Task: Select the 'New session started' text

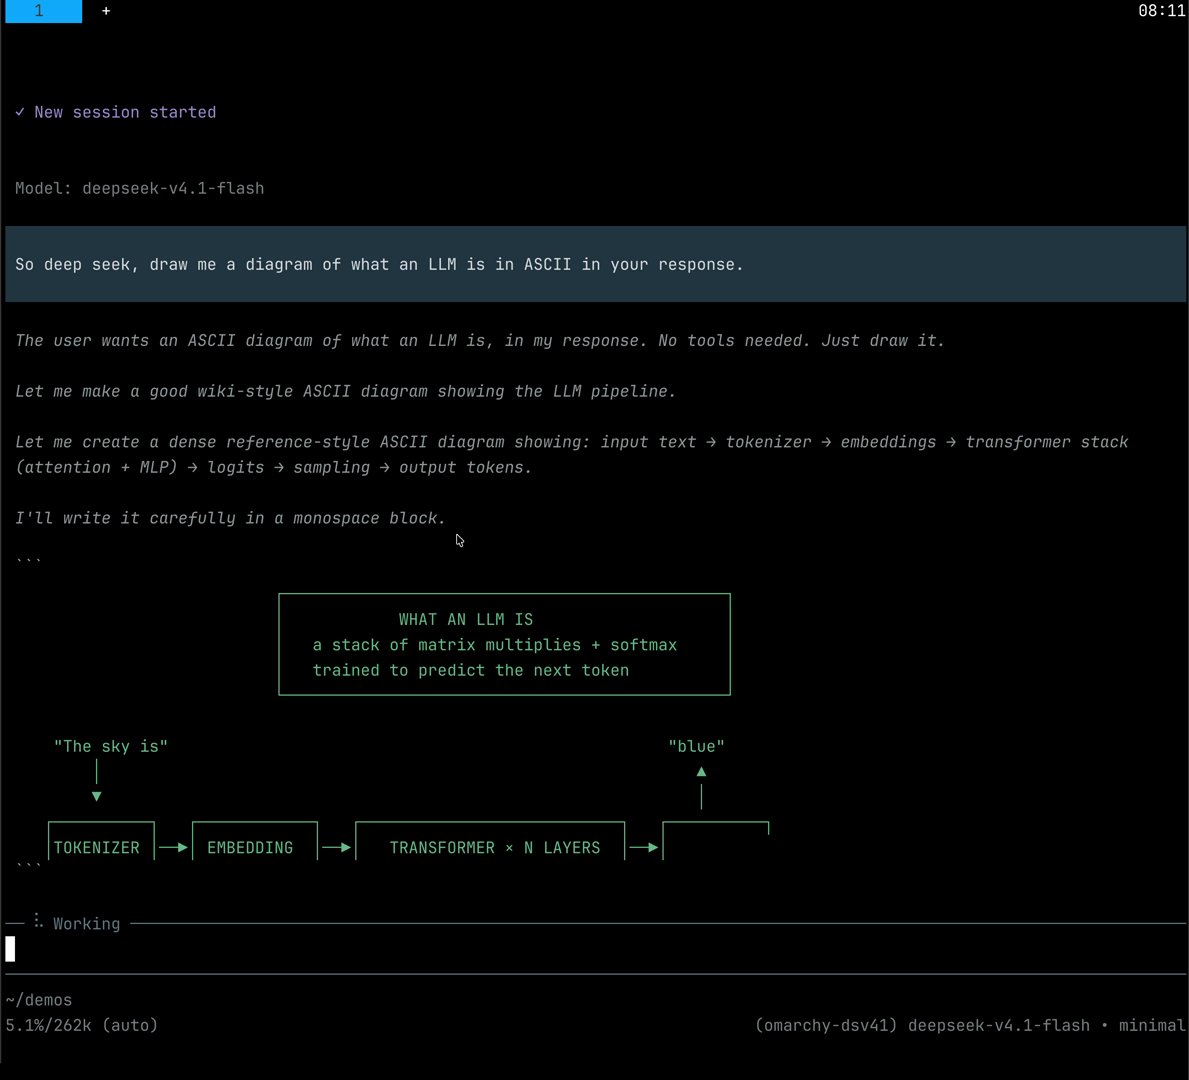Action: [x=125, y=112]
